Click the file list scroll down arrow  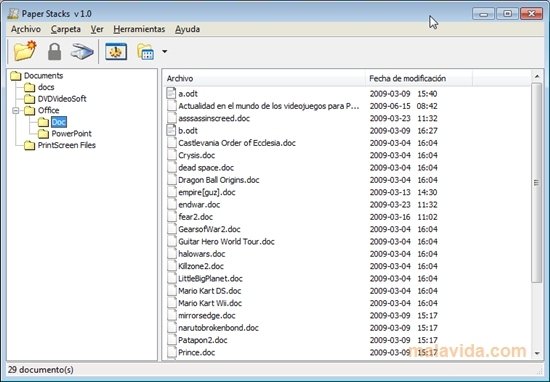pyautogui.click(x=537, y=353)
